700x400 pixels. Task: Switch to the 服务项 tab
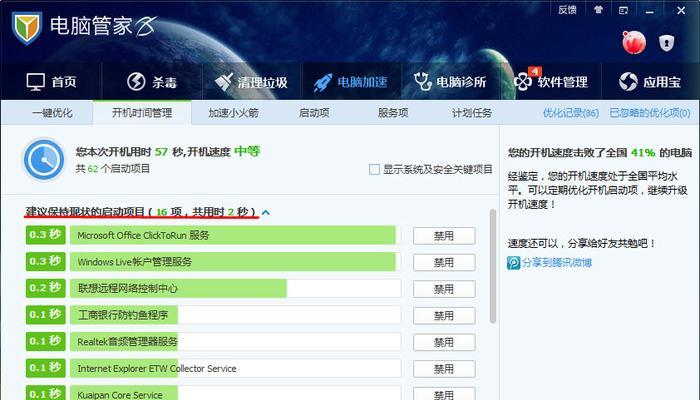coord(393,113)
